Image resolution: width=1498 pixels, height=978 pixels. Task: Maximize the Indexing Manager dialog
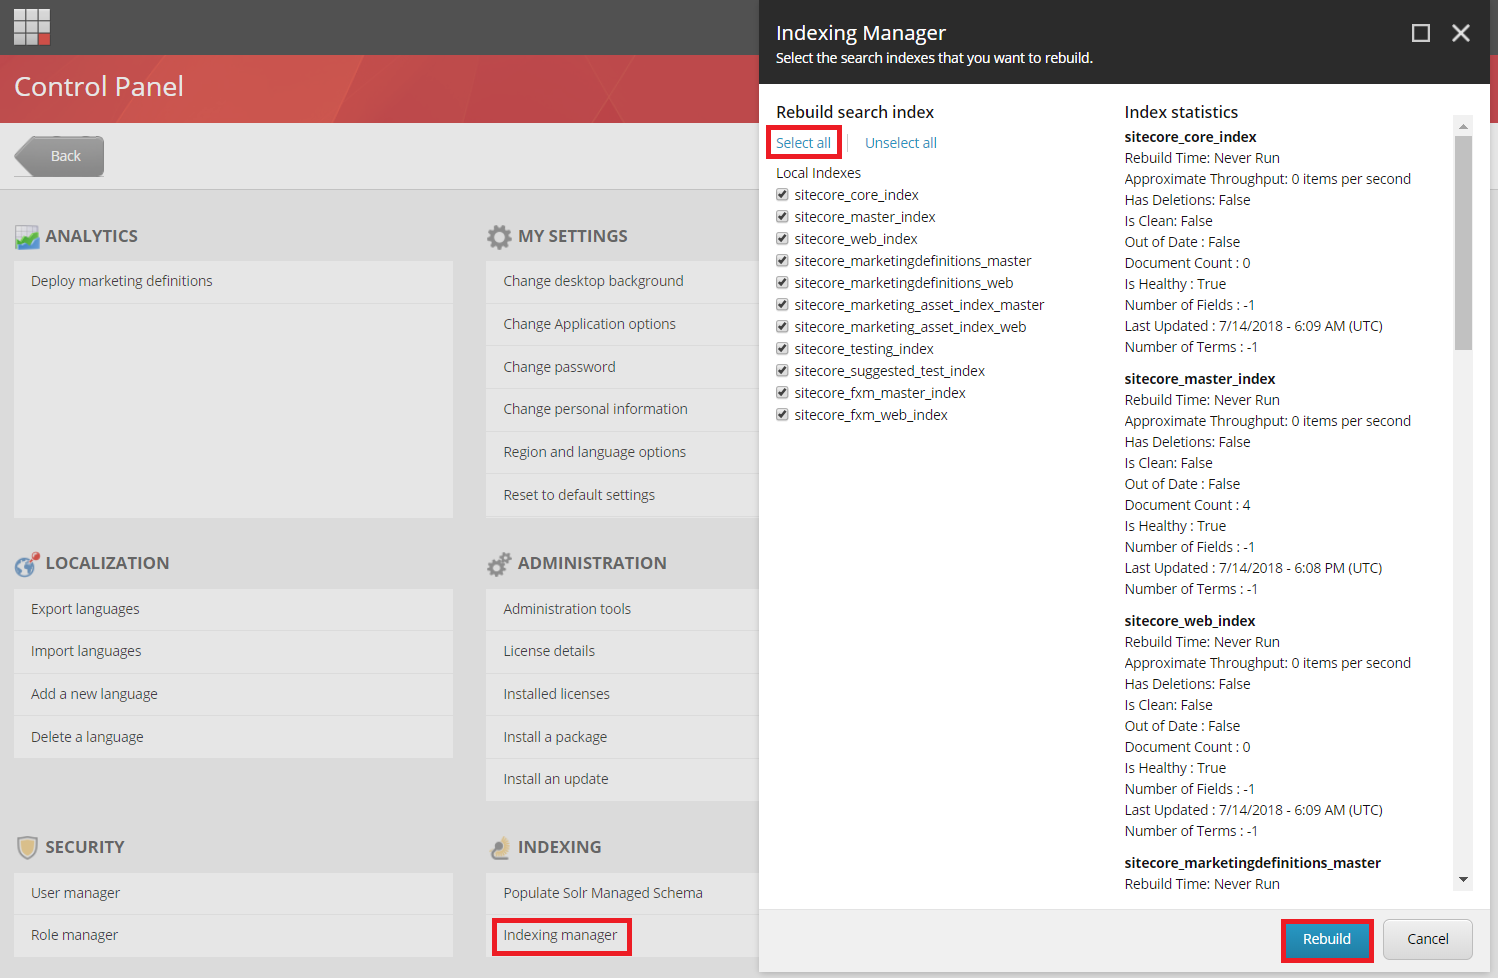(x=1420, y=33)
